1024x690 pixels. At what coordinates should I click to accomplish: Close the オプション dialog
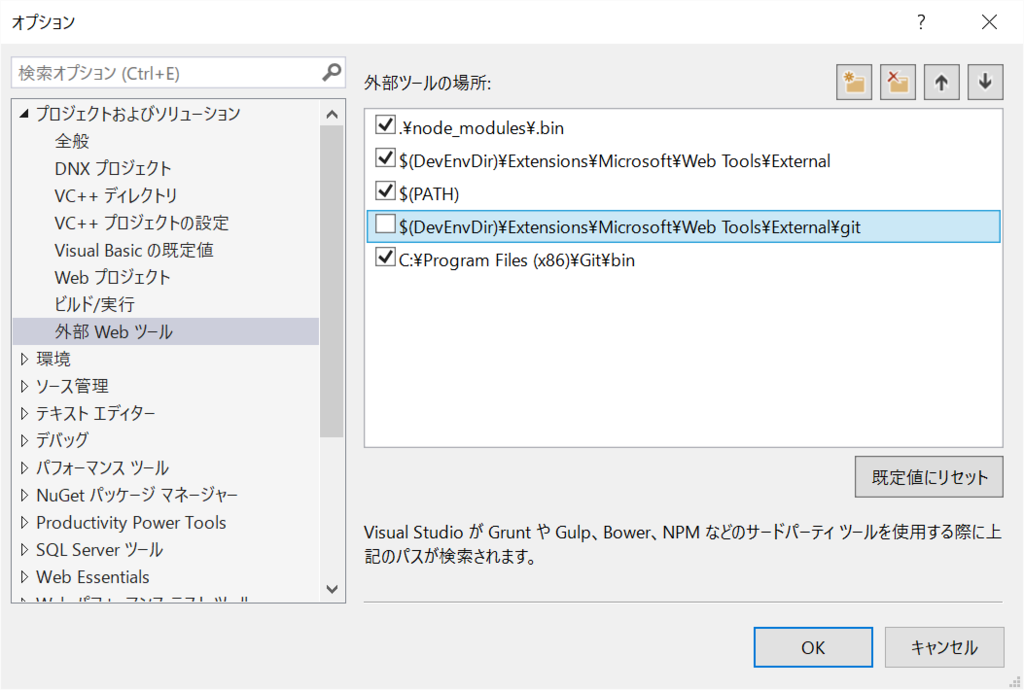tap(989, 22)
